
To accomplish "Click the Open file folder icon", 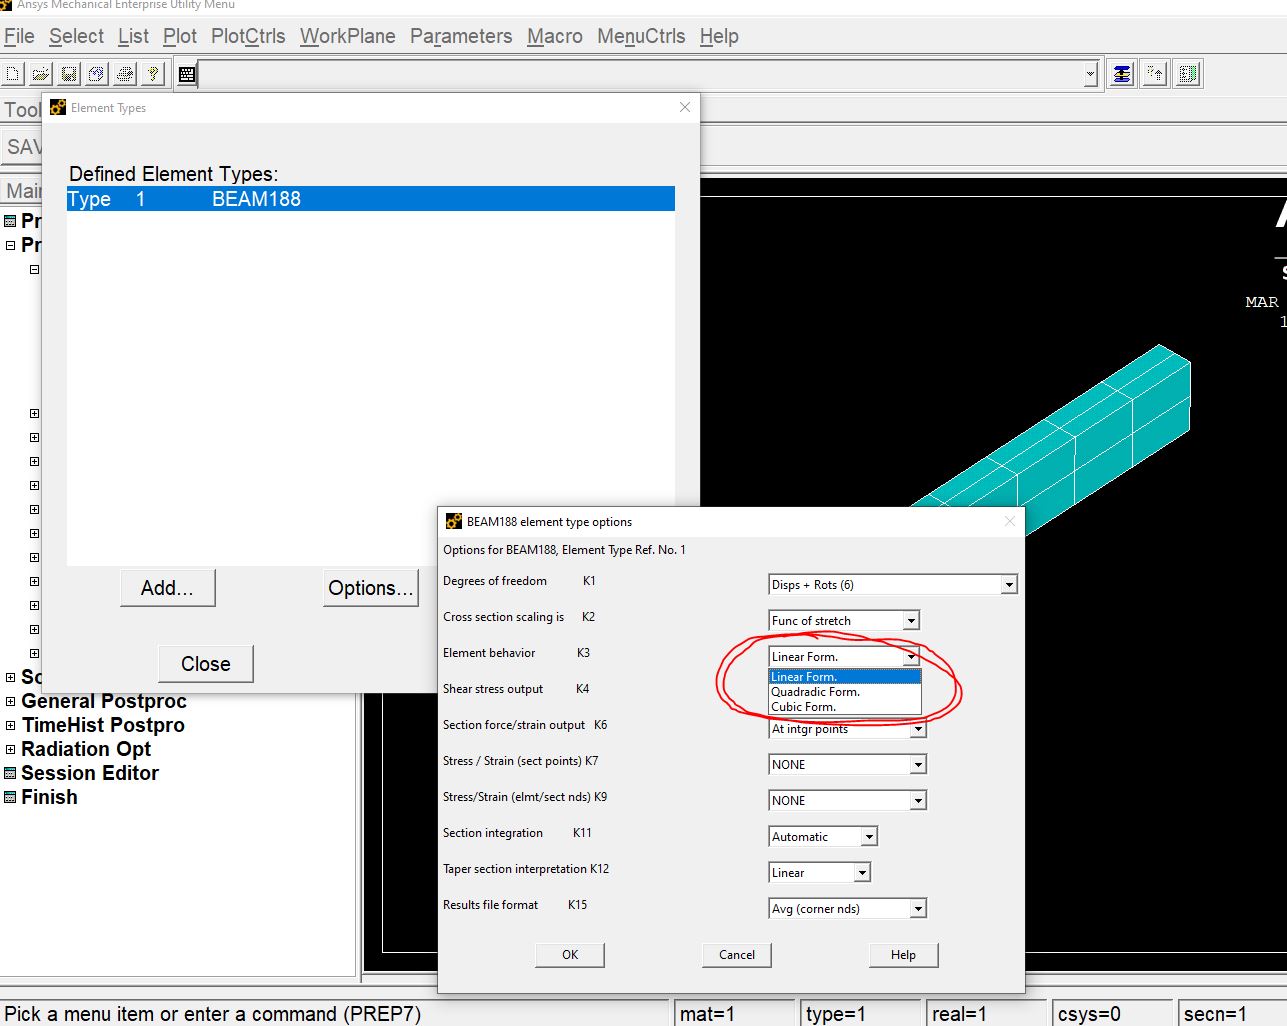I will point(41,74).
